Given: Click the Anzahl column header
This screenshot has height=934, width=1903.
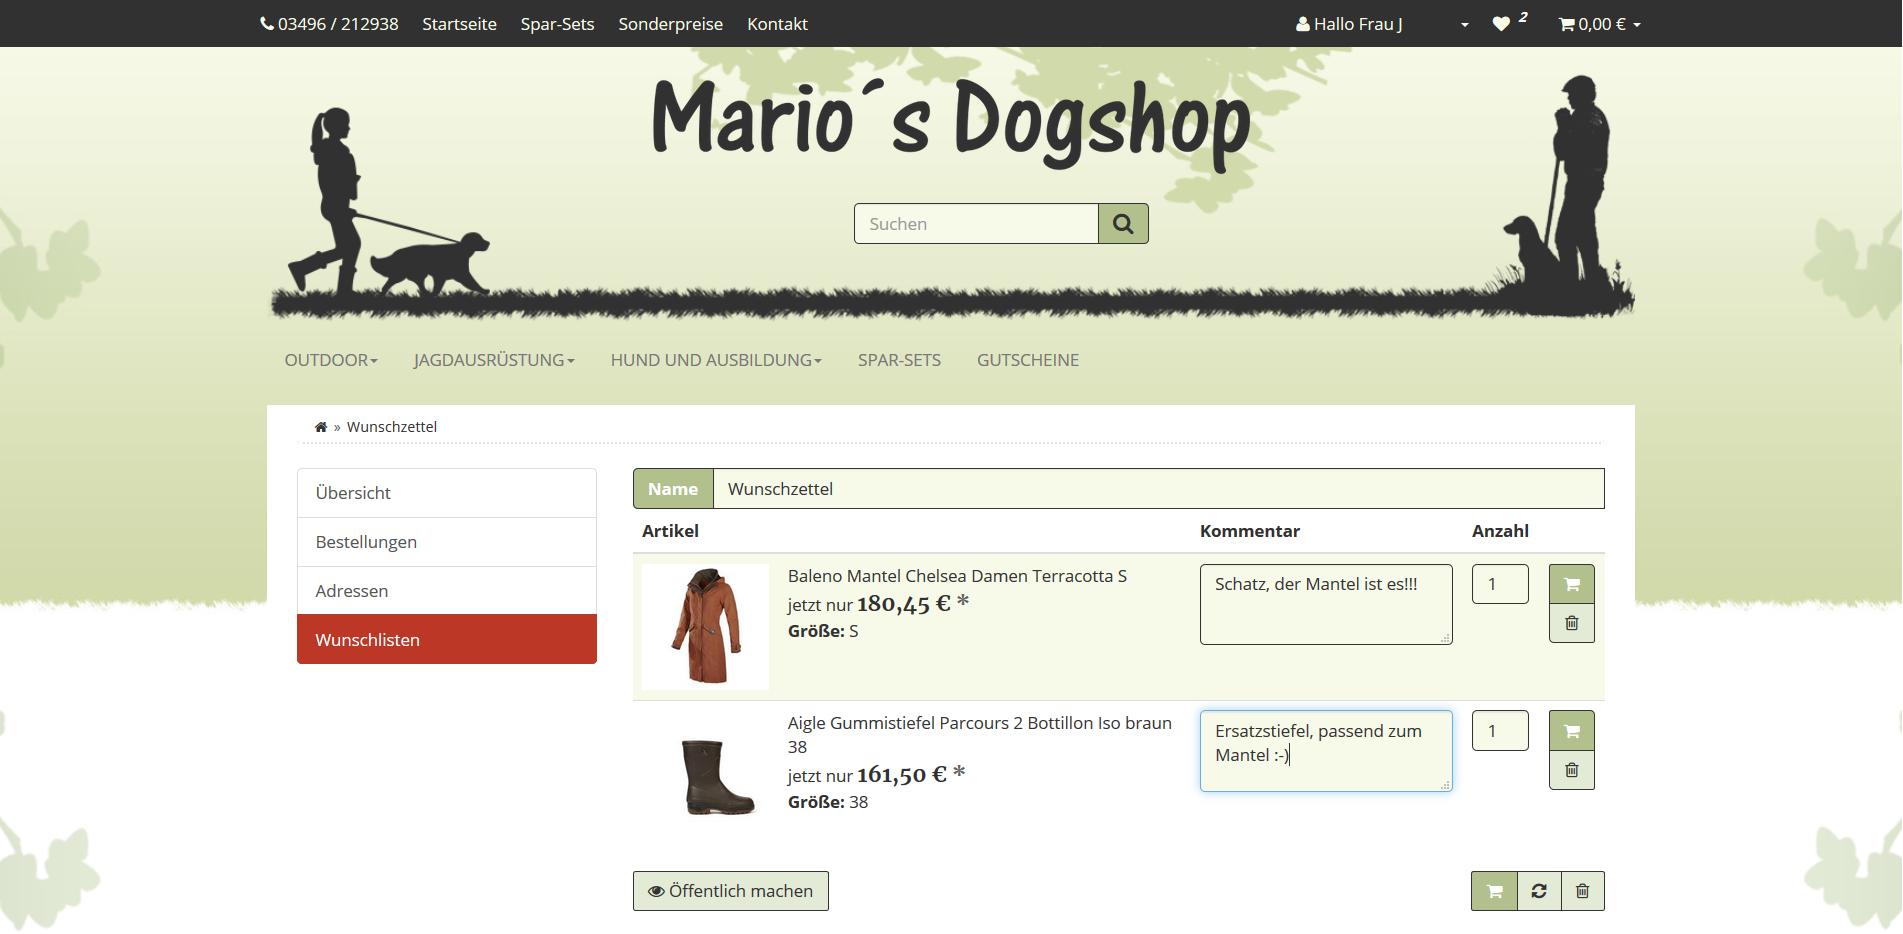Looking at the screenshot, I should click(1500, 531).
